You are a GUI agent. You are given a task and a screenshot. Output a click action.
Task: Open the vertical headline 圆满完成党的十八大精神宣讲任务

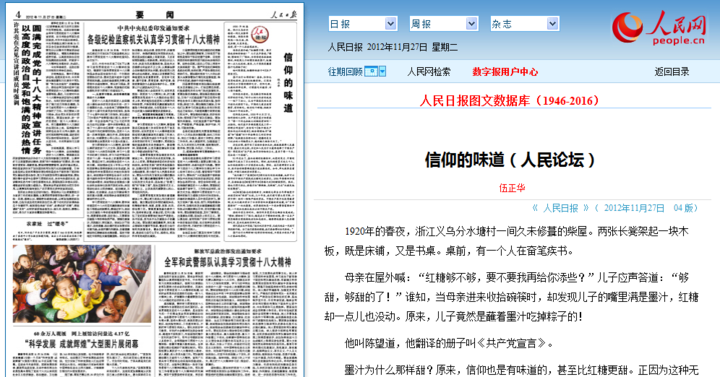[37, 90]
